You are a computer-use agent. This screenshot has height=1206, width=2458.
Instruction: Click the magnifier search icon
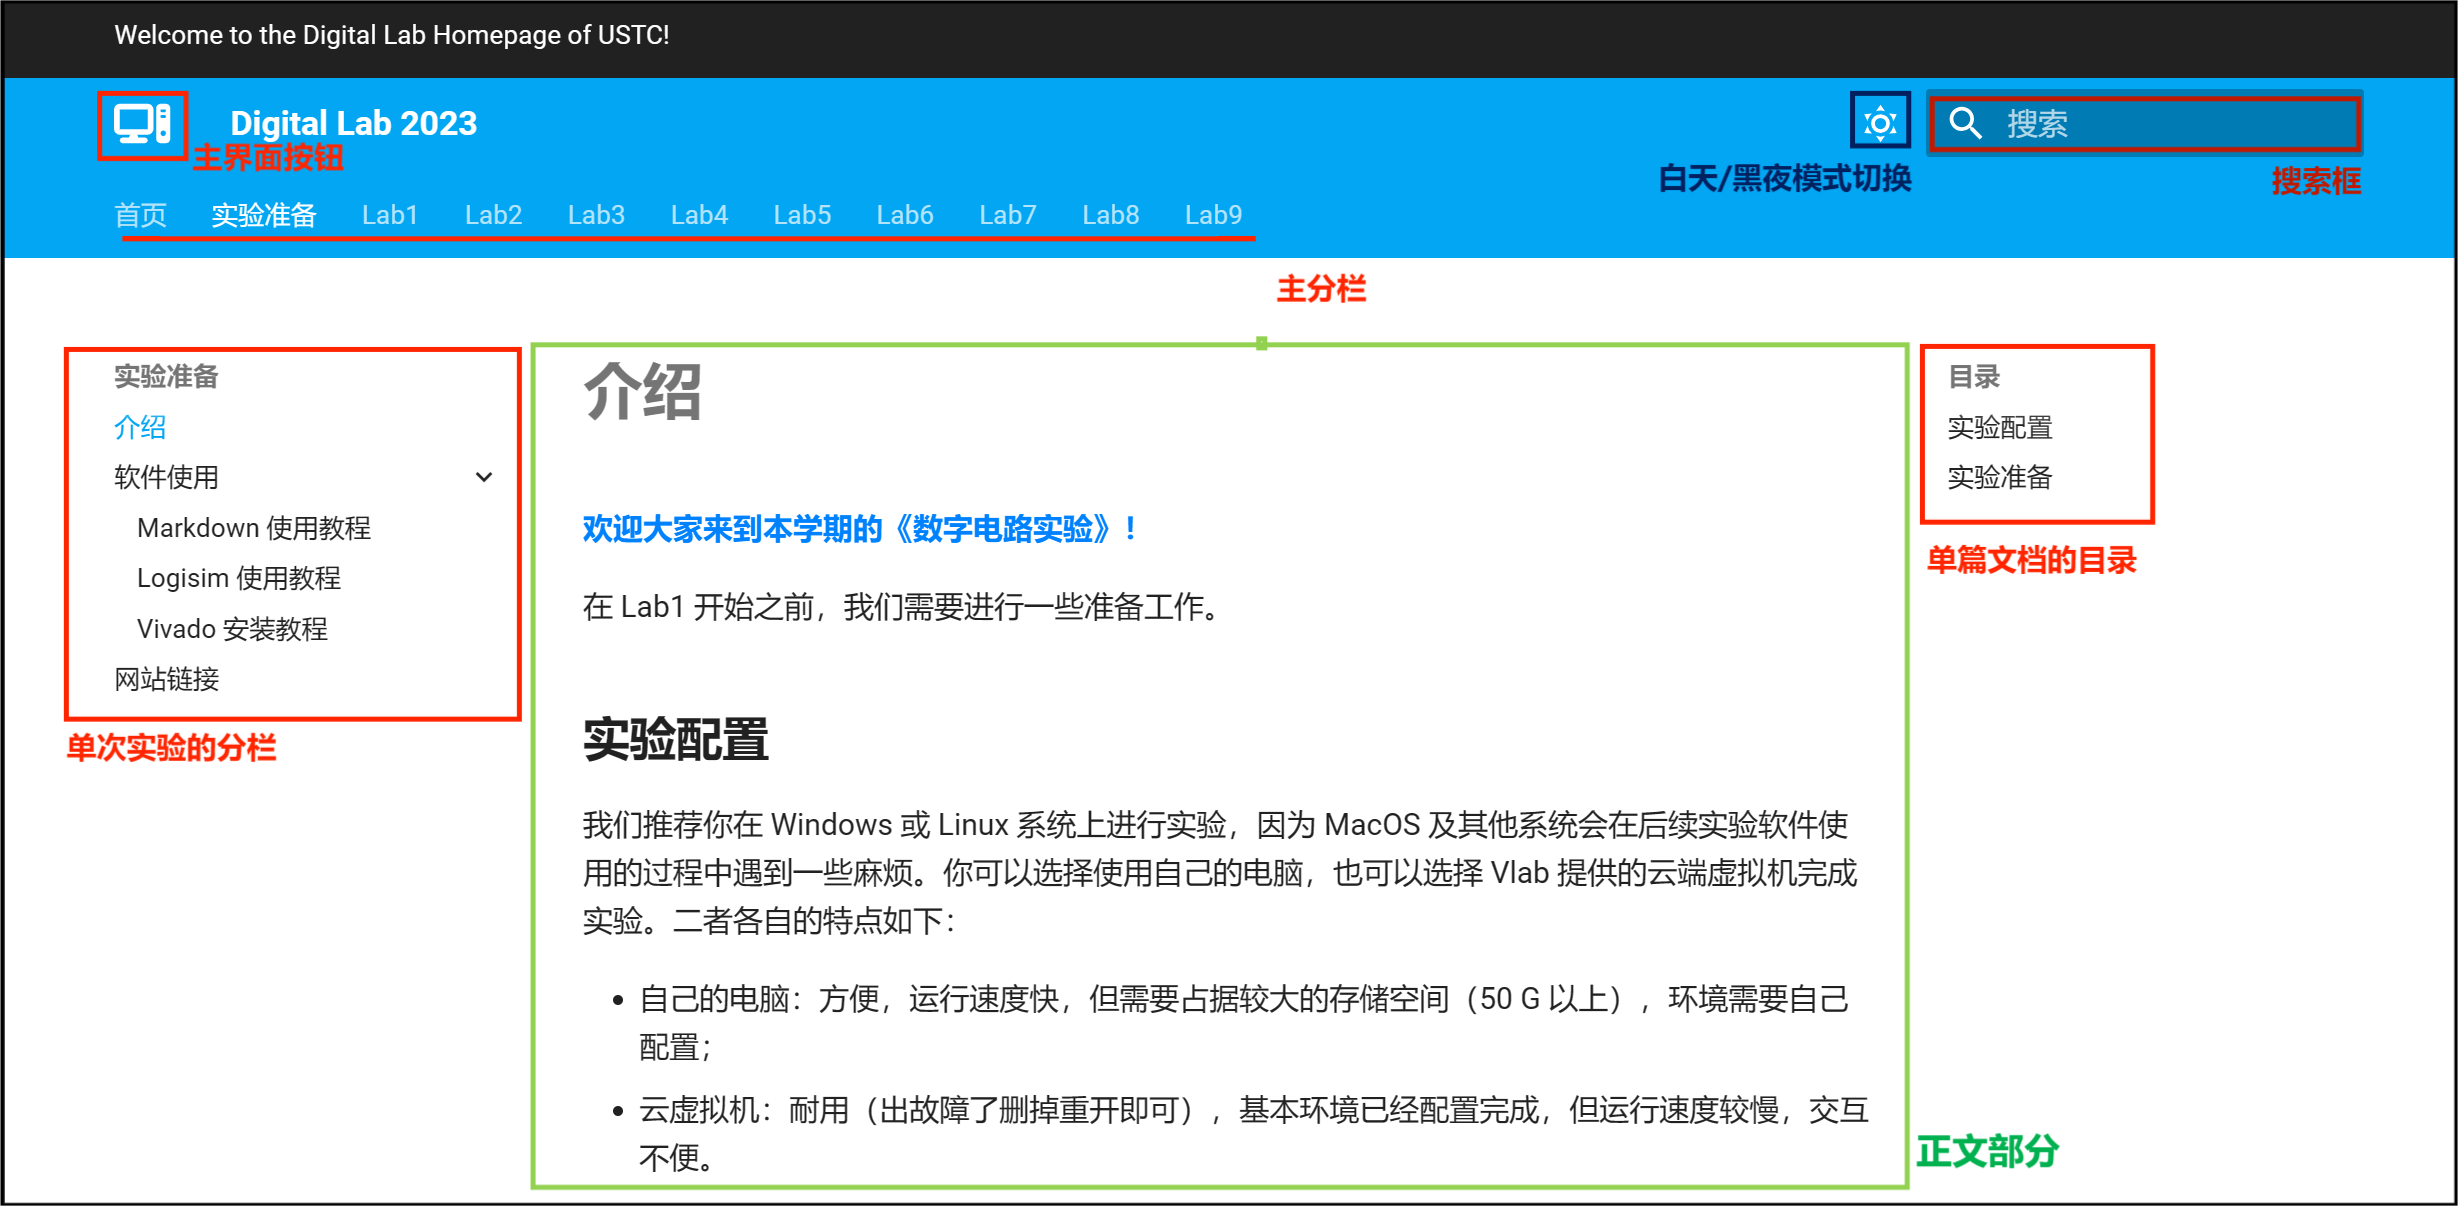click(1965, 123)
